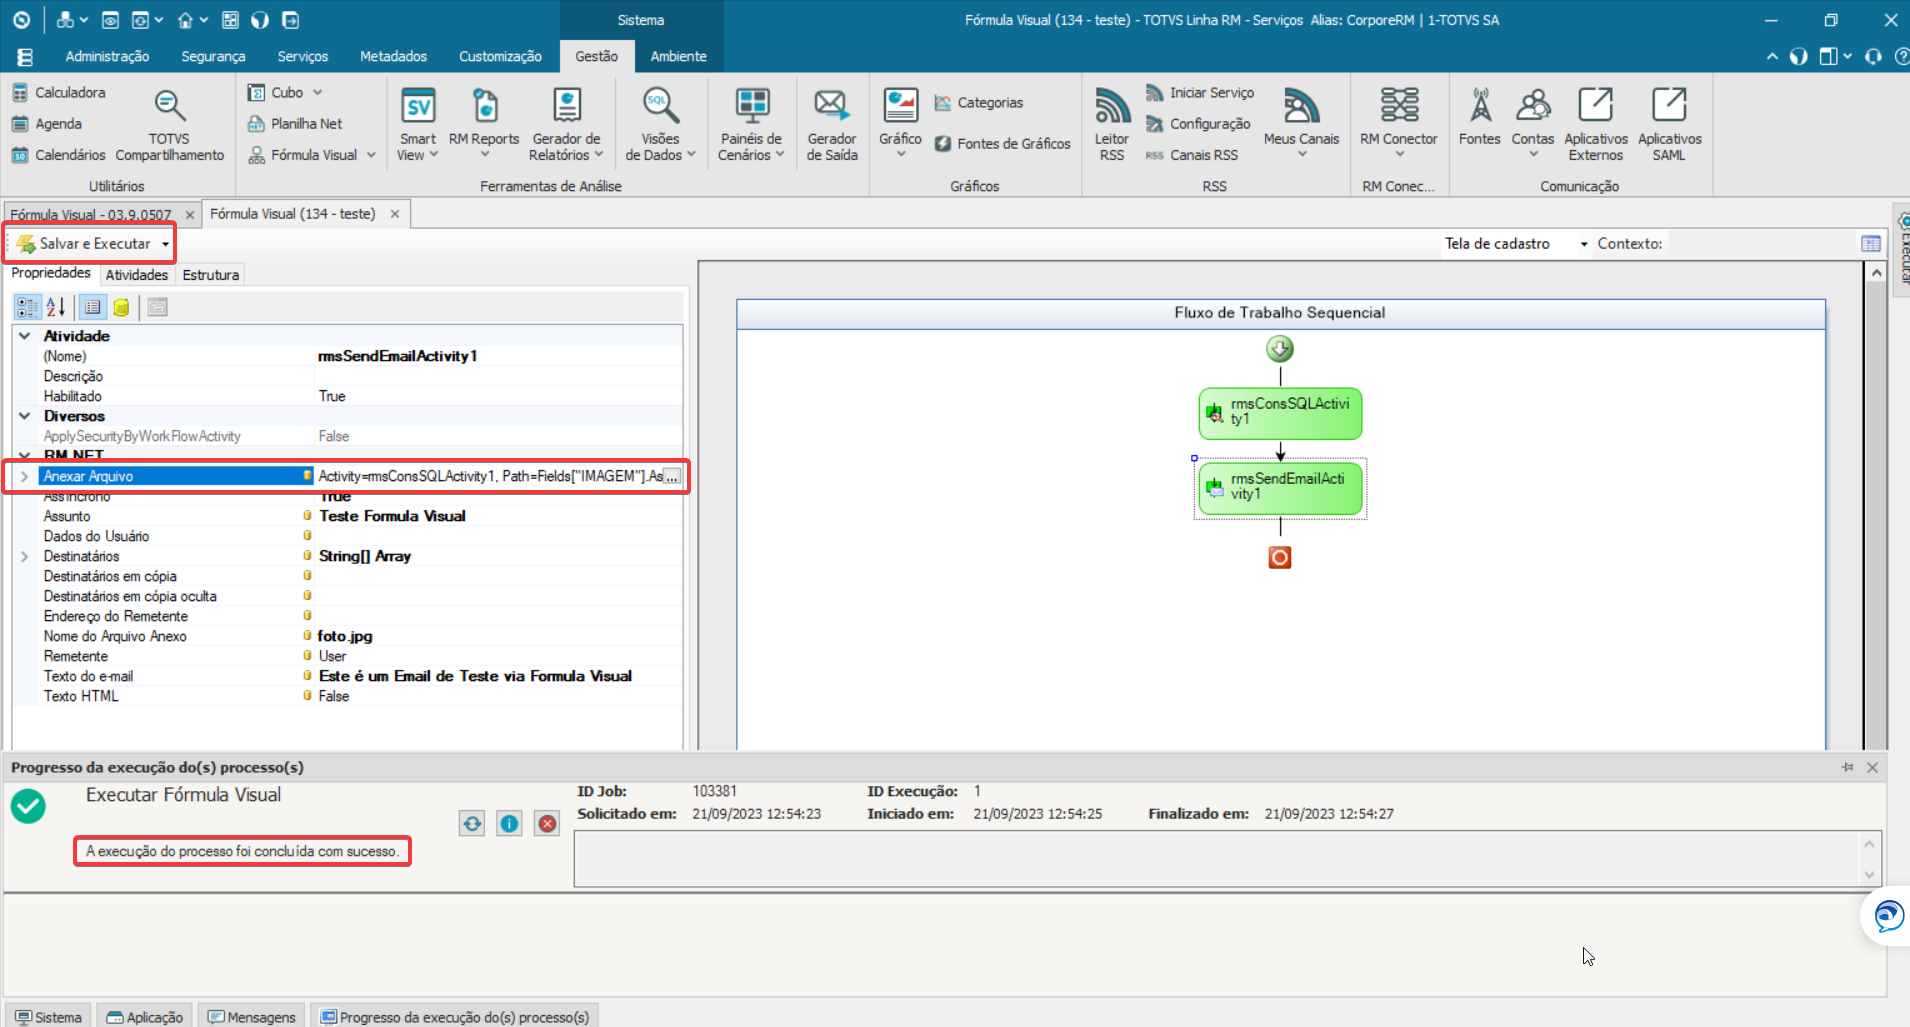Open Agenda from Utilitários
This screenshot has width=1910, height=1027.
click(47, 124)
